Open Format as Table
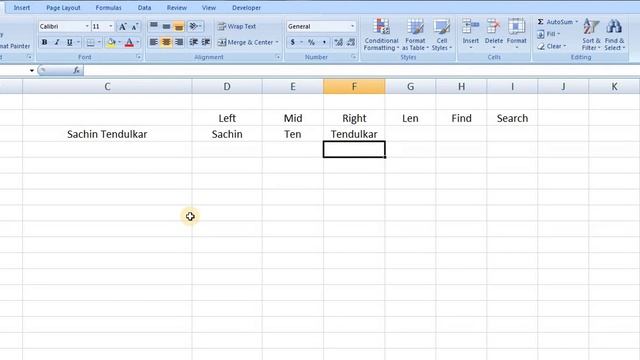The width and height of the screenshot is (640, 360). coord(415,35)
